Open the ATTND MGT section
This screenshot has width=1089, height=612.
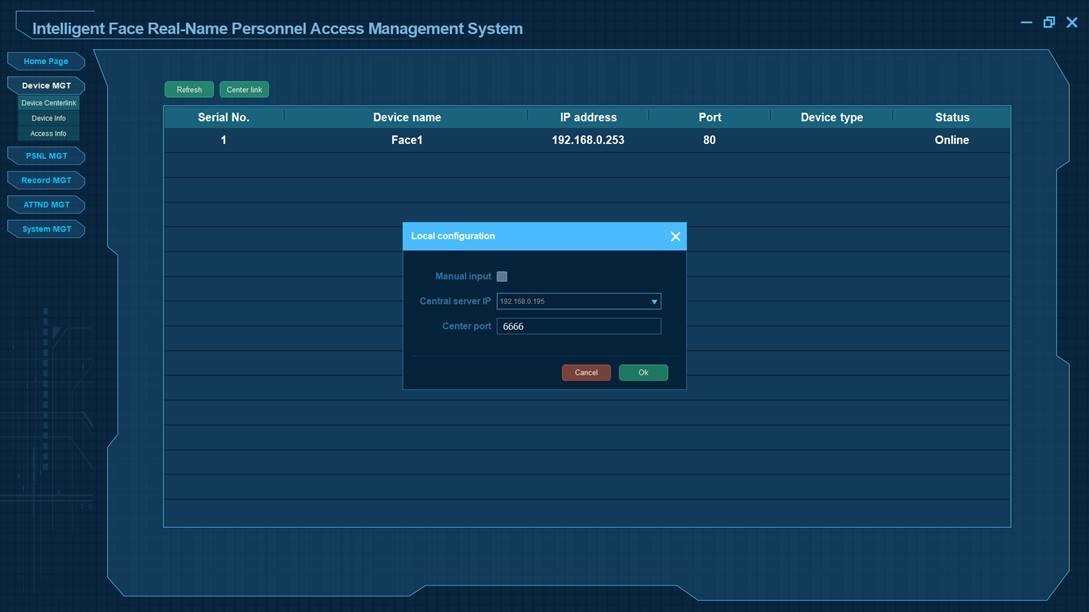[x=46, y=205]
